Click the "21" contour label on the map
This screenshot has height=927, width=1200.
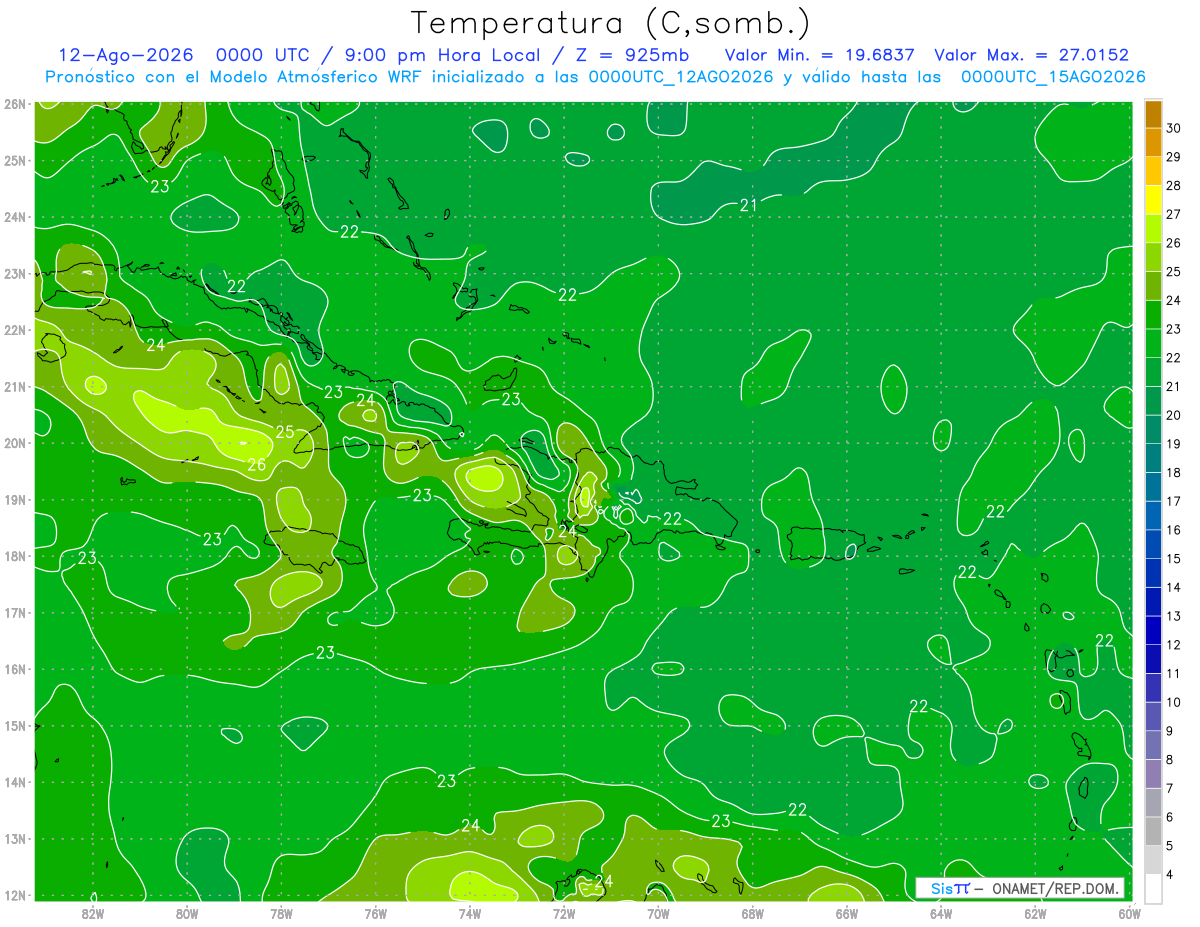click(x=748, y=205)
